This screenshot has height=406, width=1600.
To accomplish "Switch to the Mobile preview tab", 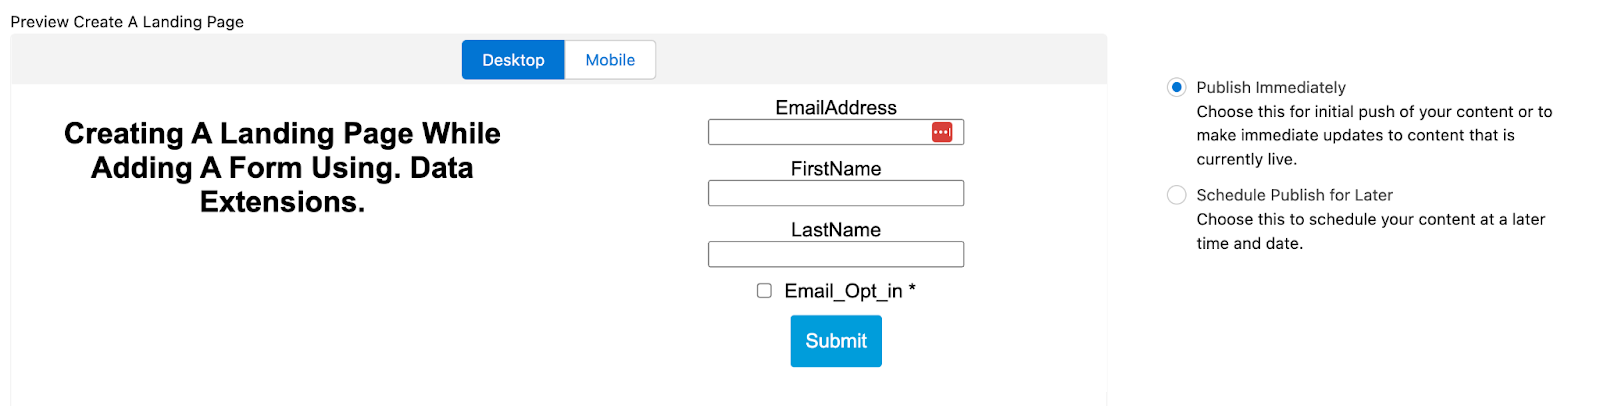I will pos(610,60).
